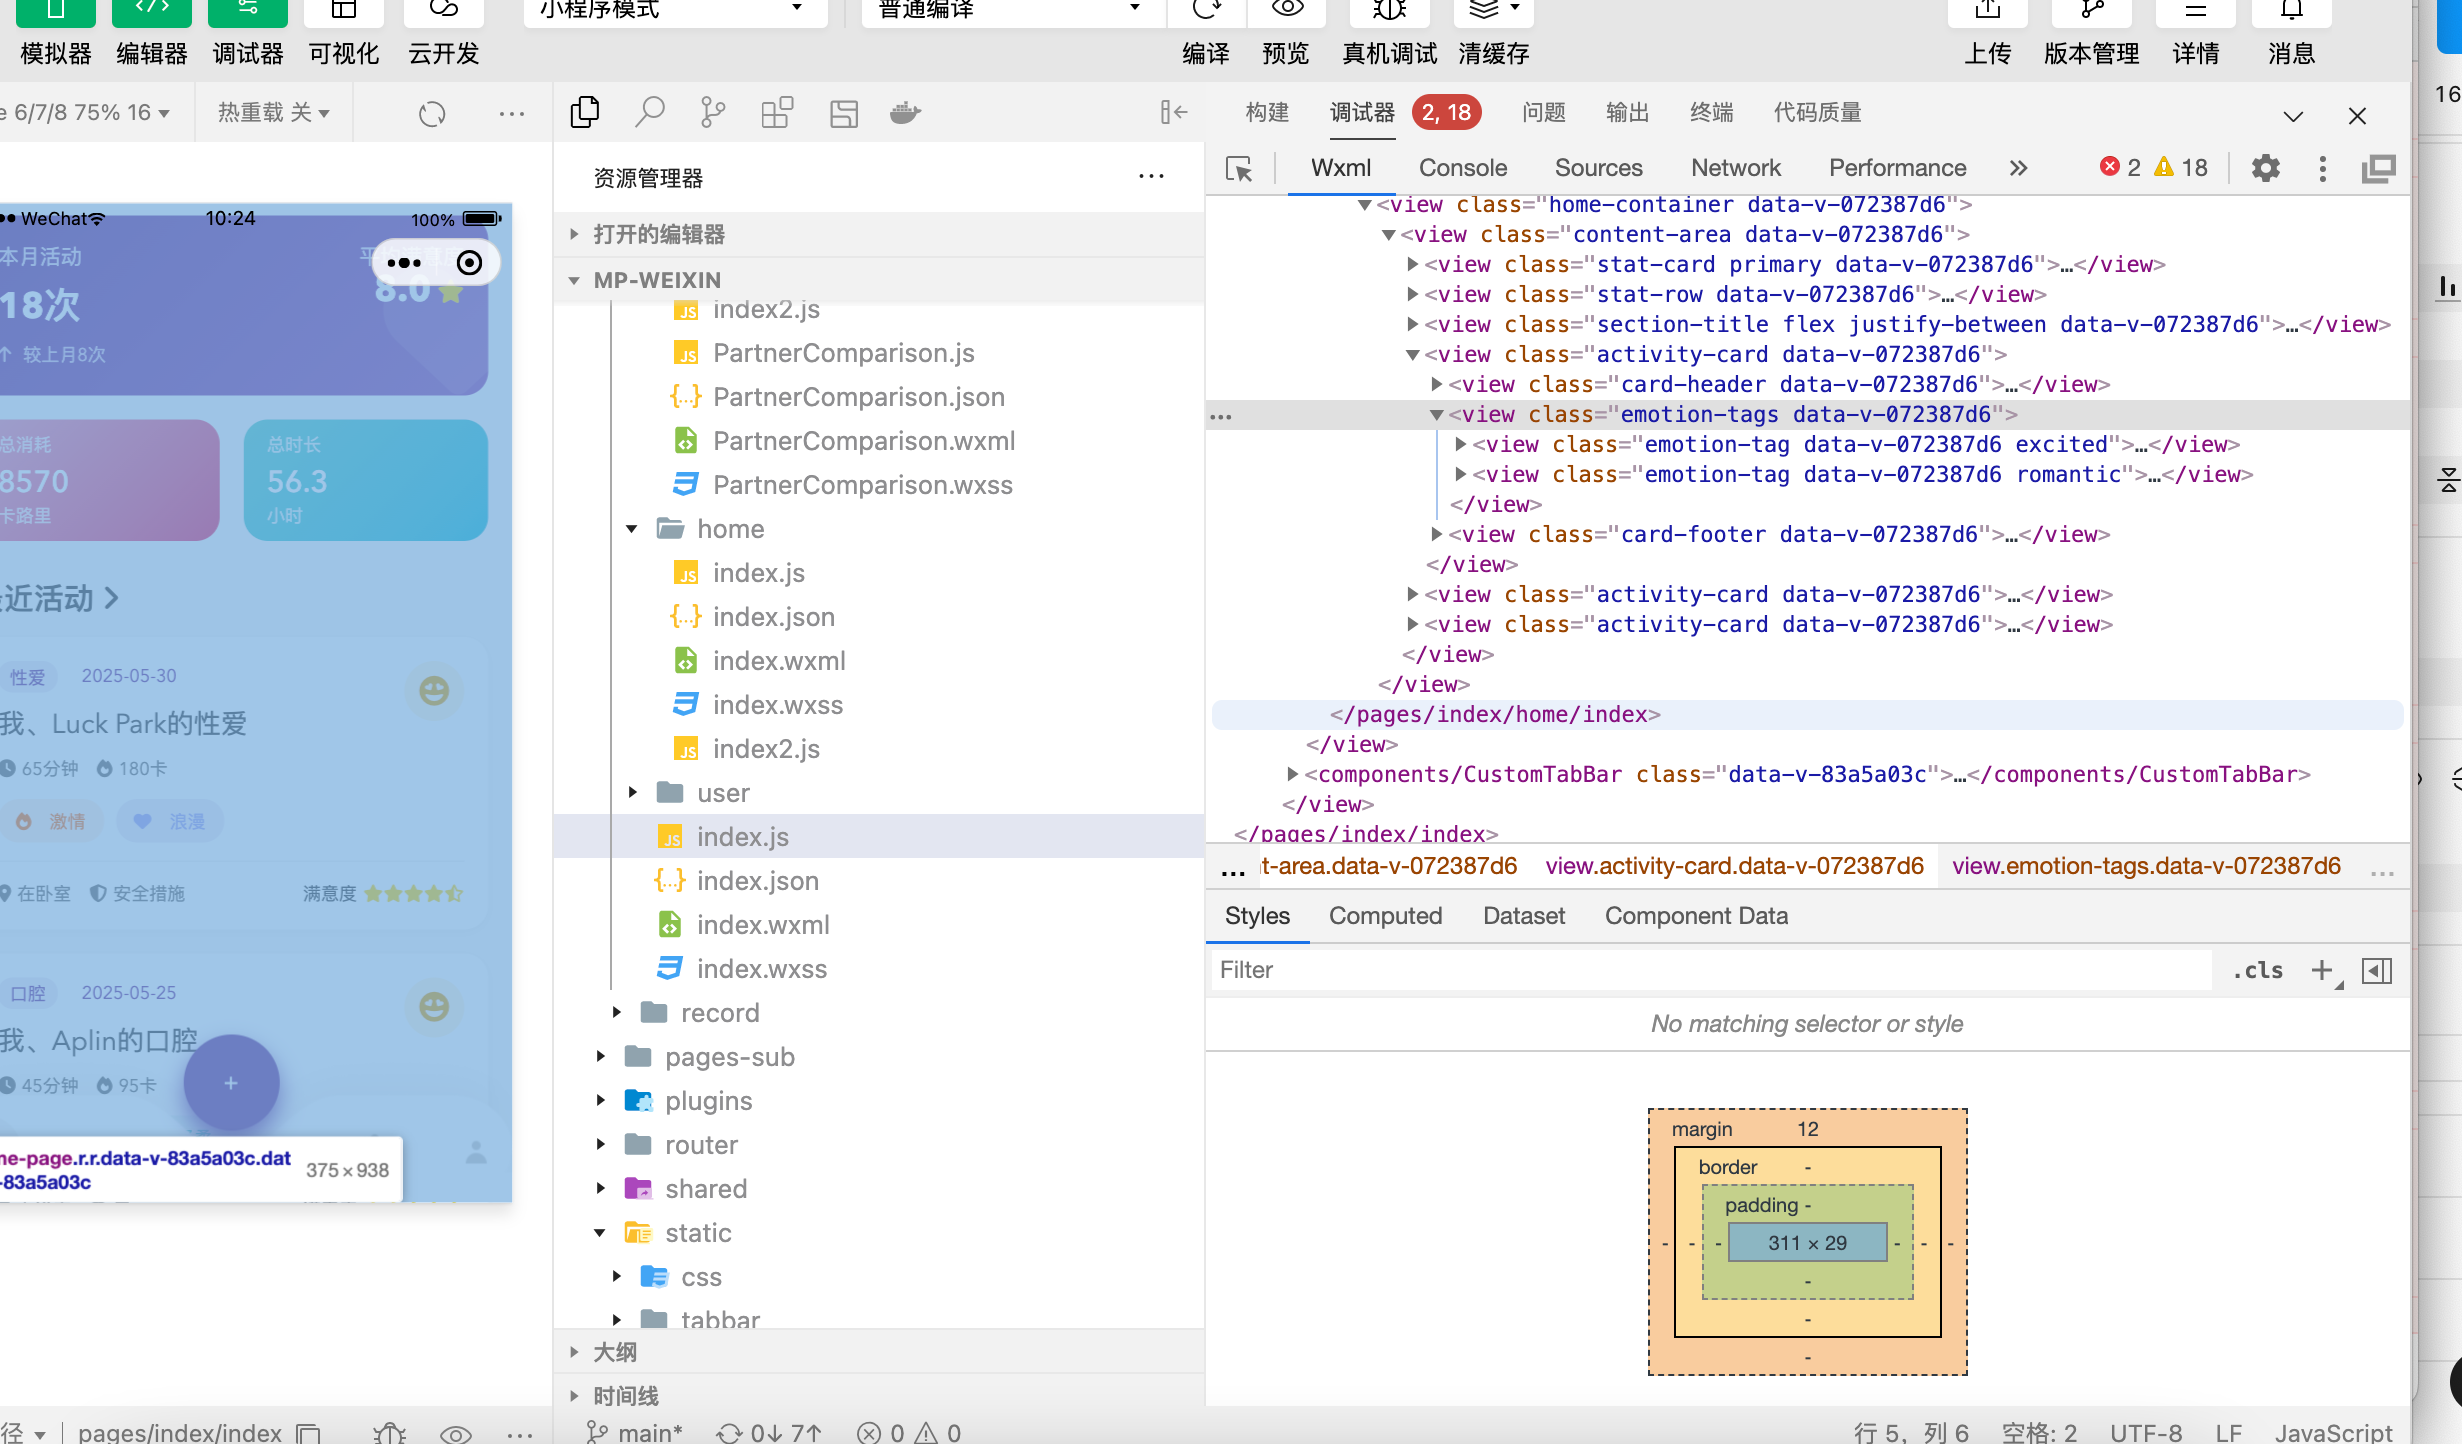Screen dimensions: 2462x1444
Task: Click the mini program capsule close circle
Action: tap(469, 263)
